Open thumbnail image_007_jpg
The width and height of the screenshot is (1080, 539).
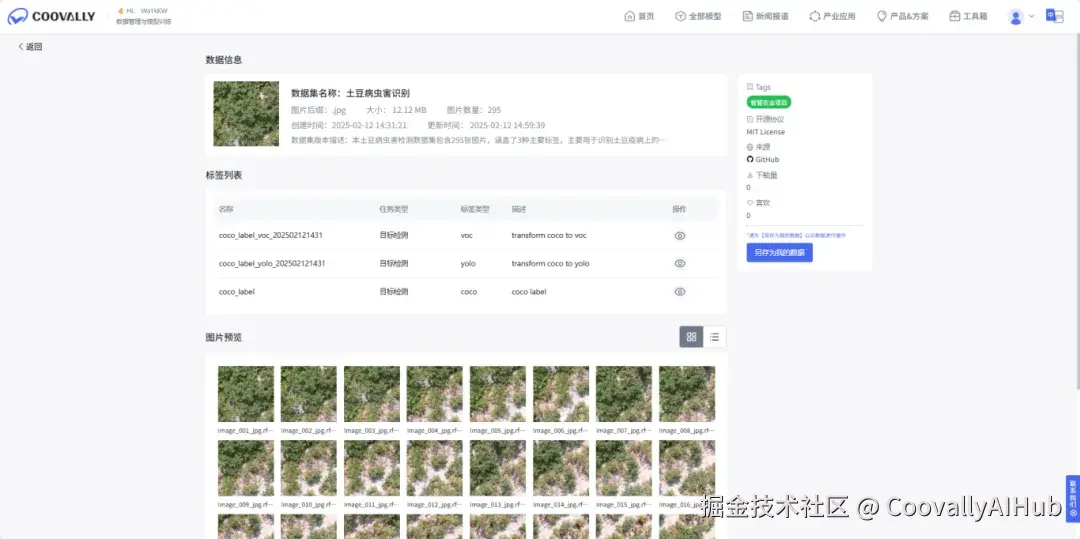tap(624, 394)
